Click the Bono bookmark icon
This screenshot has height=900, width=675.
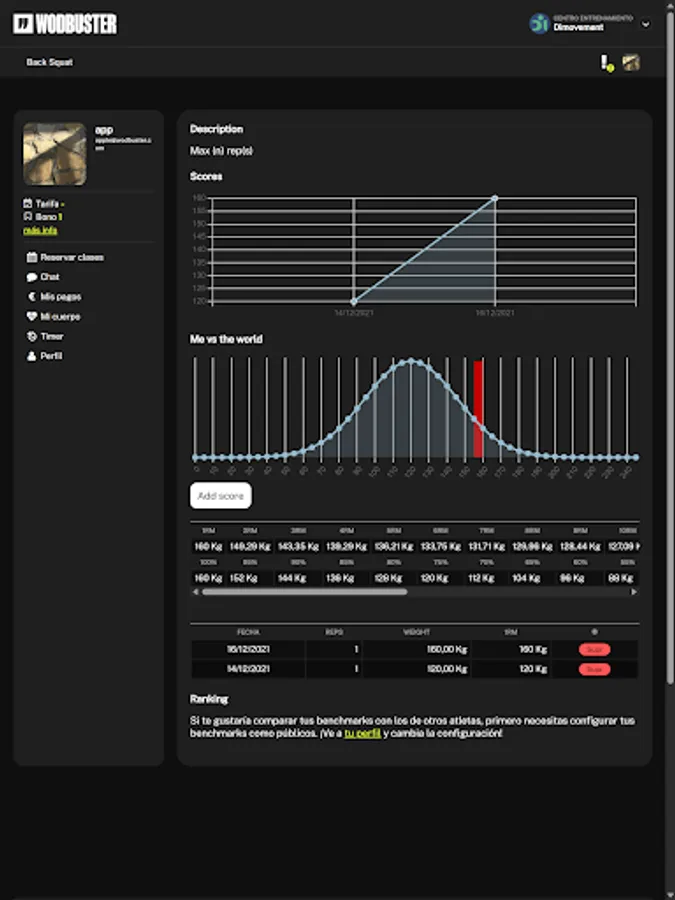click(x=28, y=216)
